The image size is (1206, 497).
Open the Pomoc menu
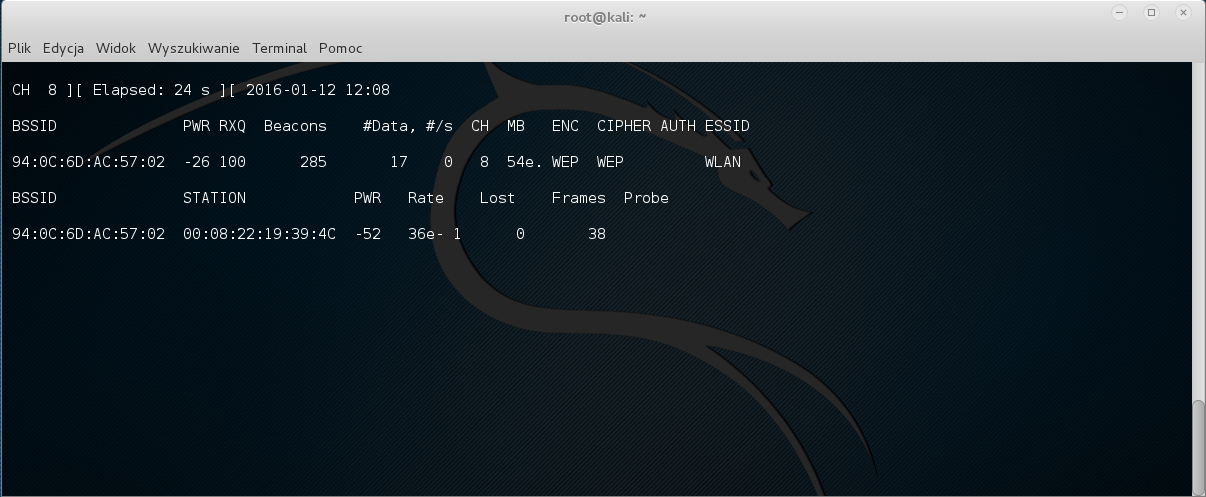click(x=340, y=48)
